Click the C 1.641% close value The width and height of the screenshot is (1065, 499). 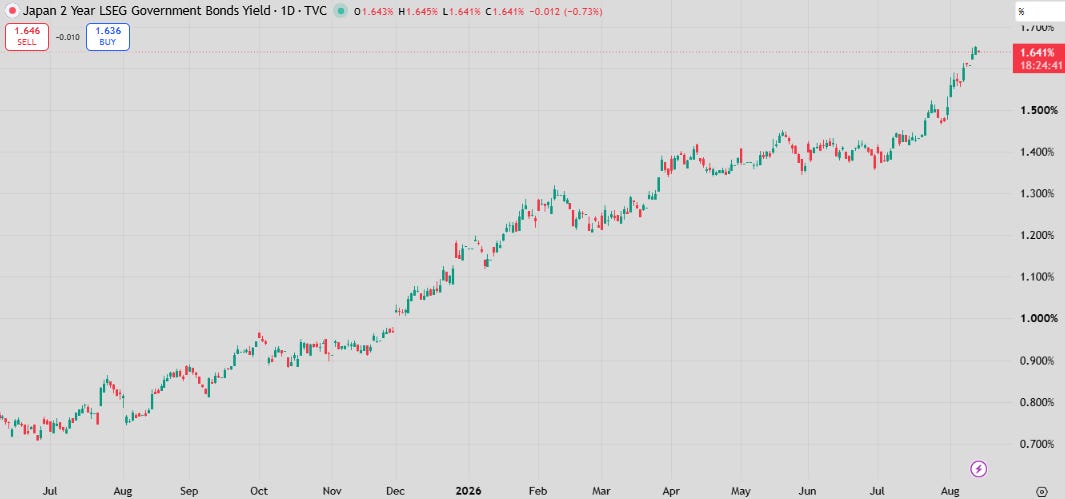click(x=503, y=12)
